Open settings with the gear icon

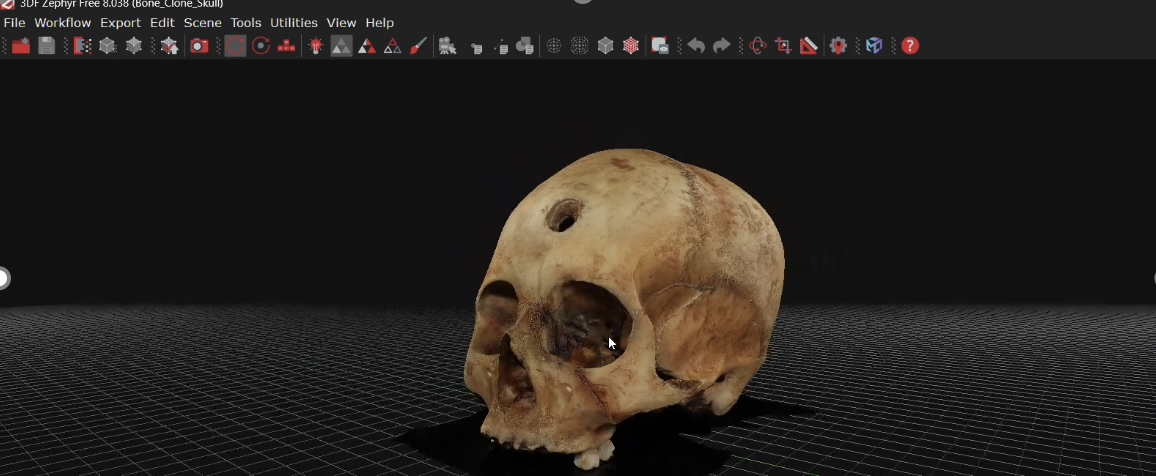coord(838,46)
